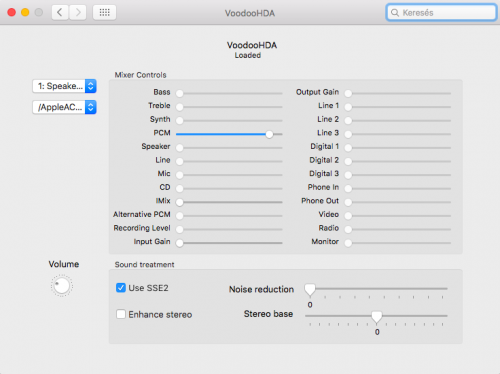The image size is (500, 374).
Task: Check the Enhance stereo checkbox
Action: tap(121, 314)
